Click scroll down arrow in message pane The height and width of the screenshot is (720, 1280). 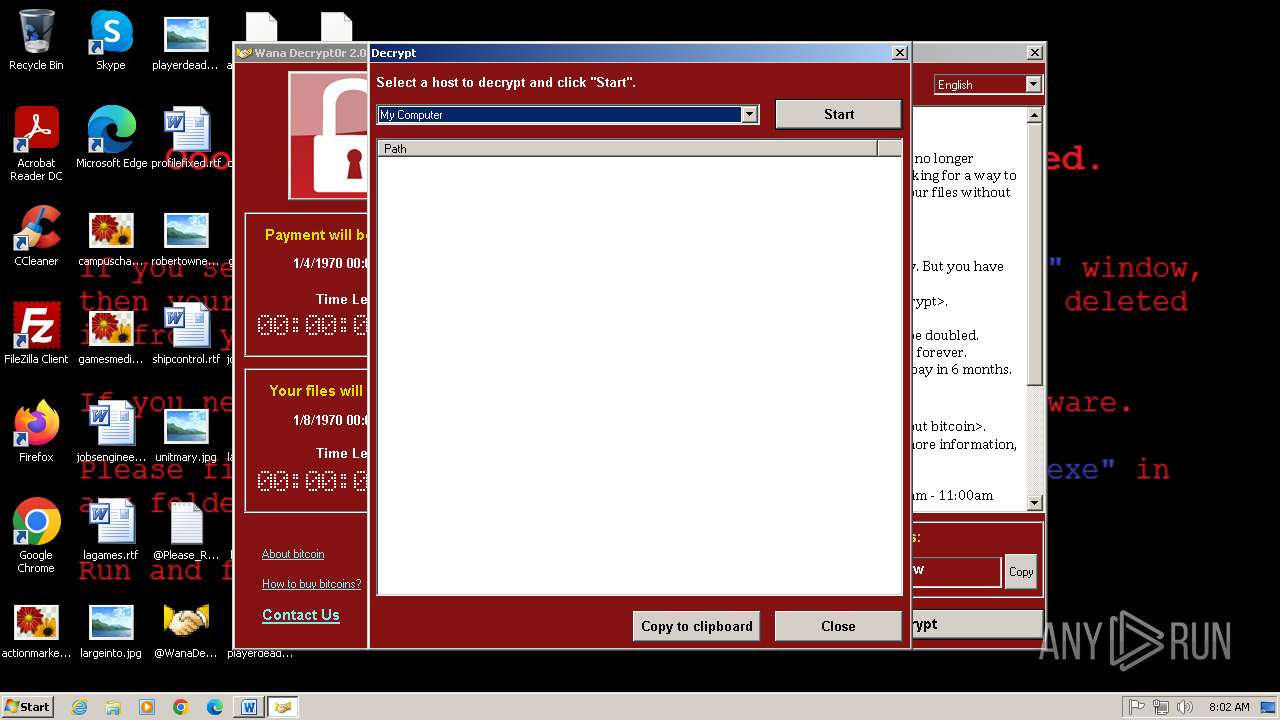pos(1035,503)
